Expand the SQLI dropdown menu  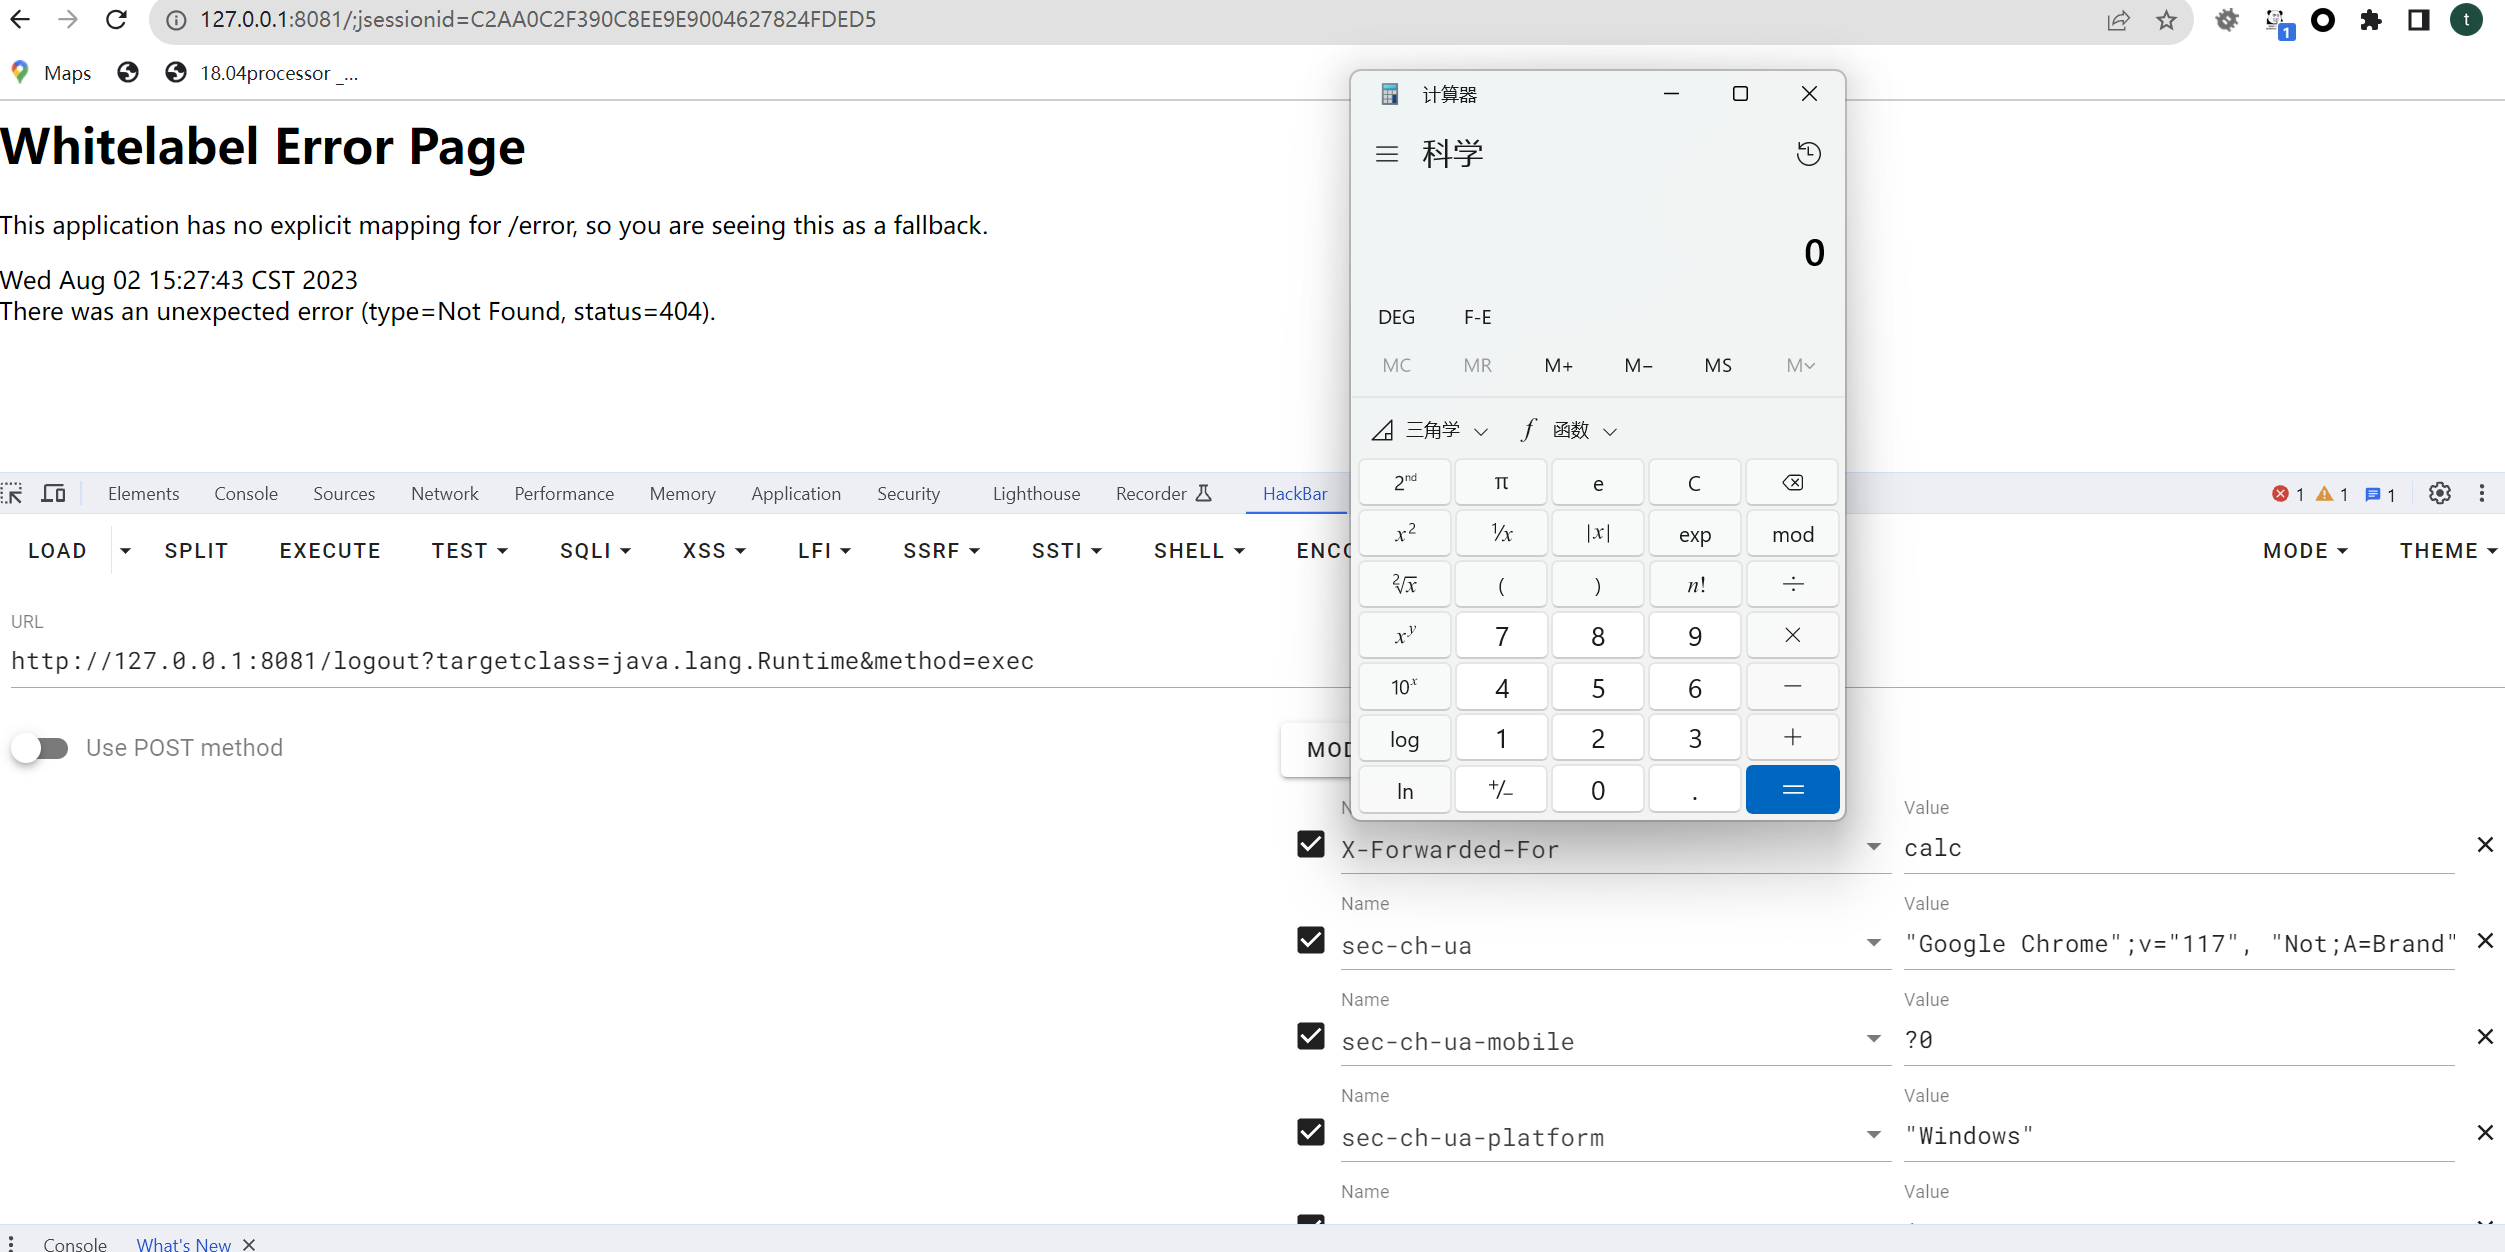595,551
